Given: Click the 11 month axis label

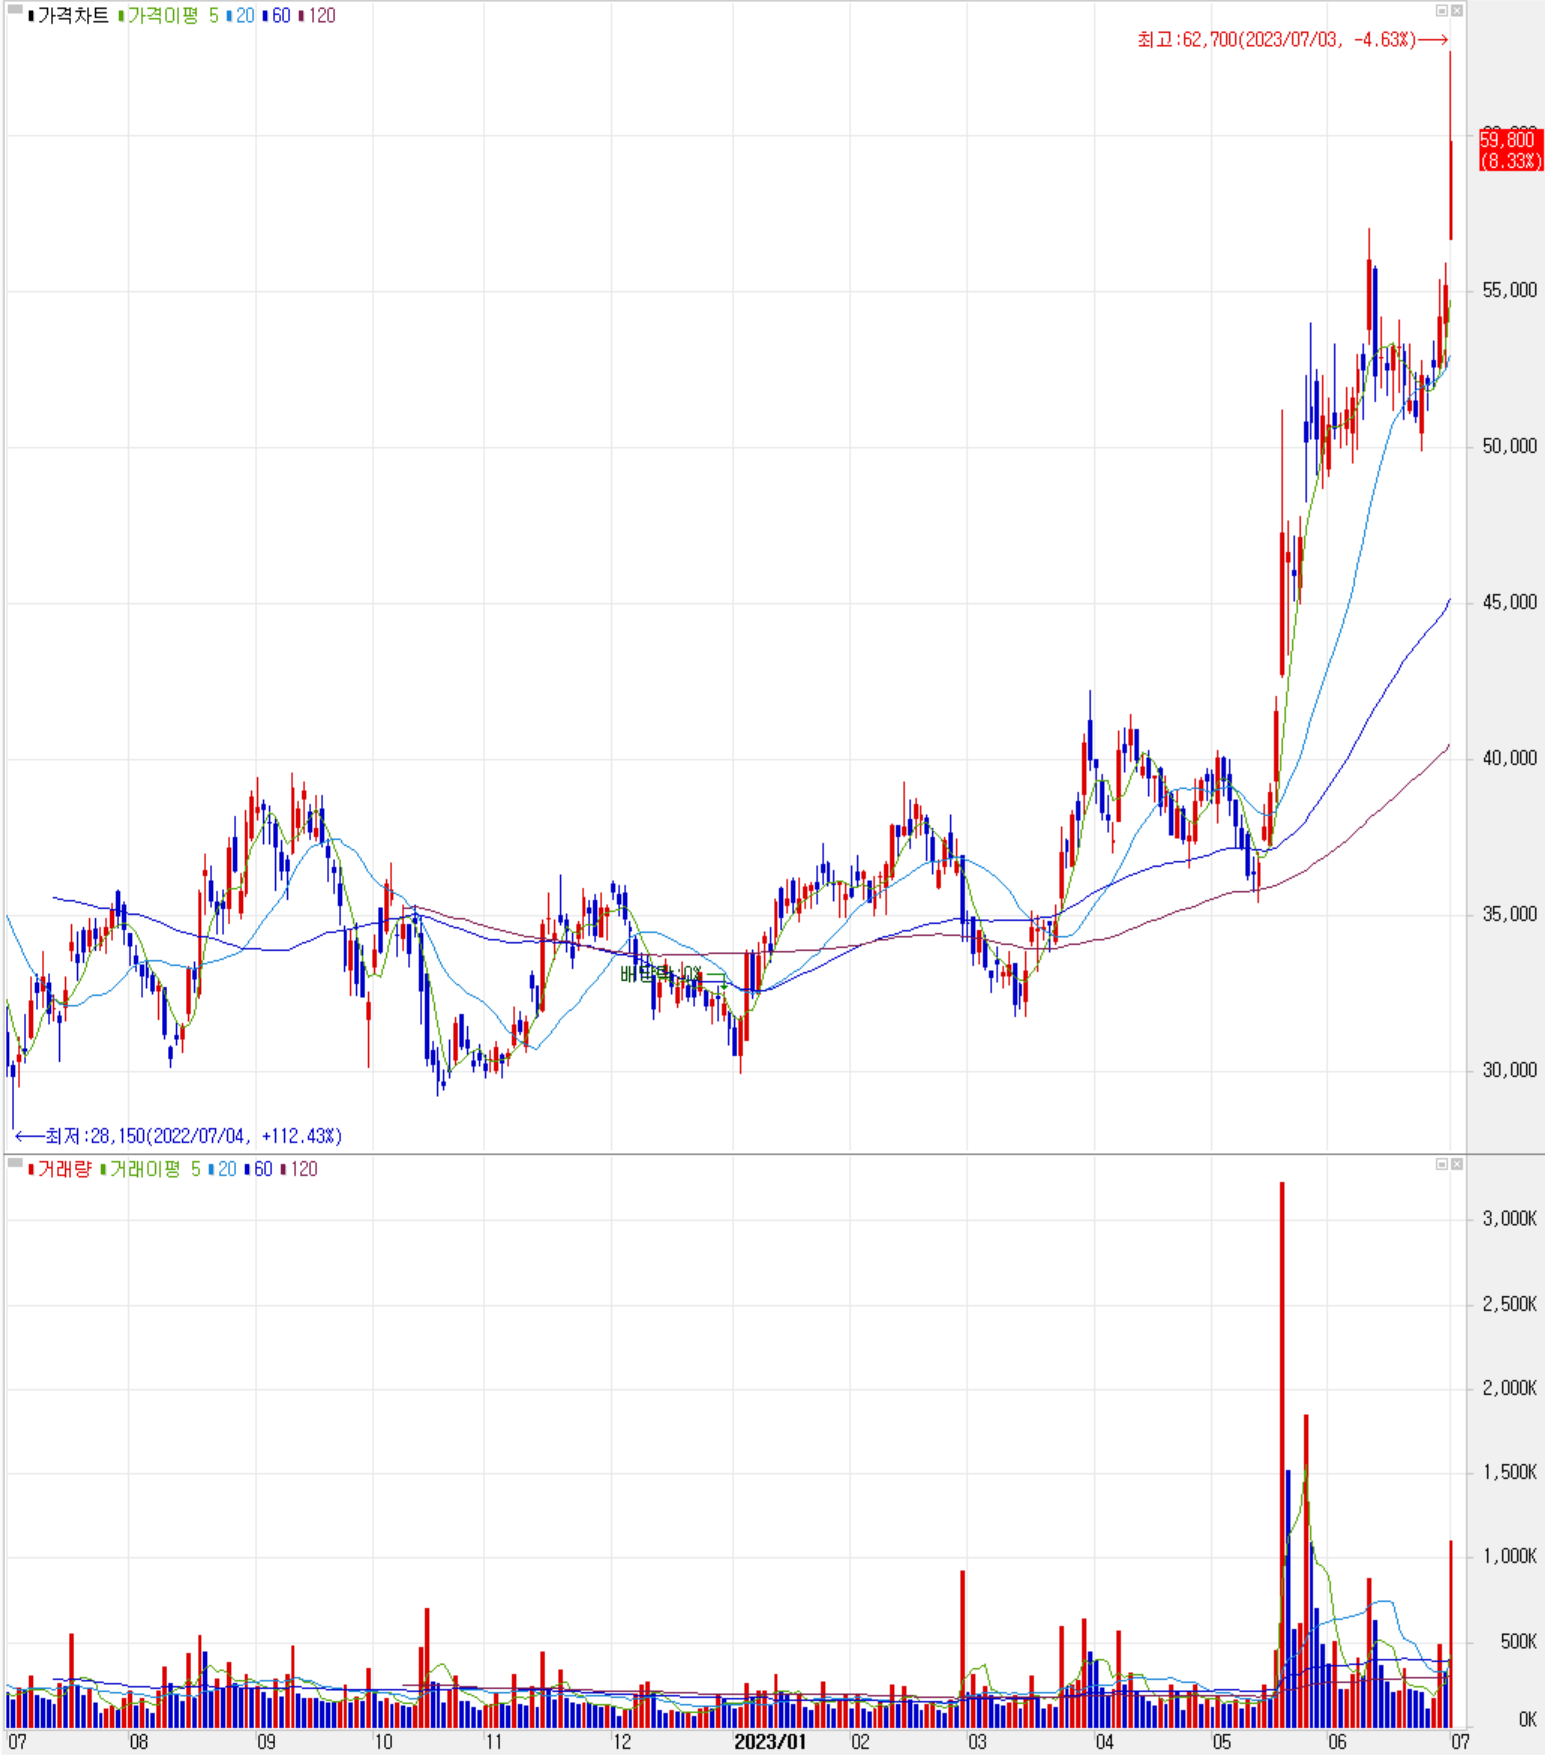Looking at the screenshot, I should coord(493,1742).
